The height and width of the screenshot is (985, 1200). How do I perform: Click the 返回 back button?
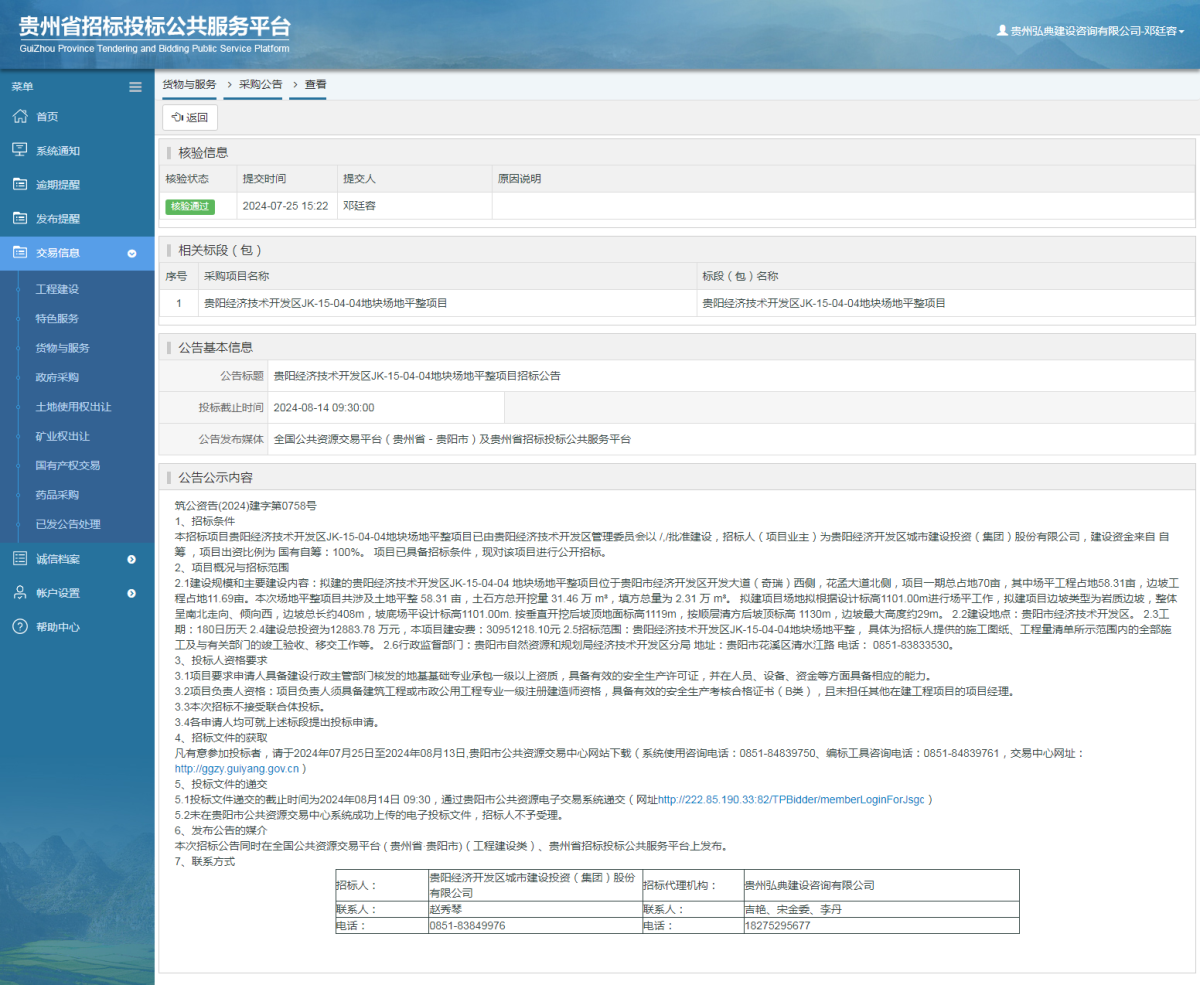coord(190,118)
